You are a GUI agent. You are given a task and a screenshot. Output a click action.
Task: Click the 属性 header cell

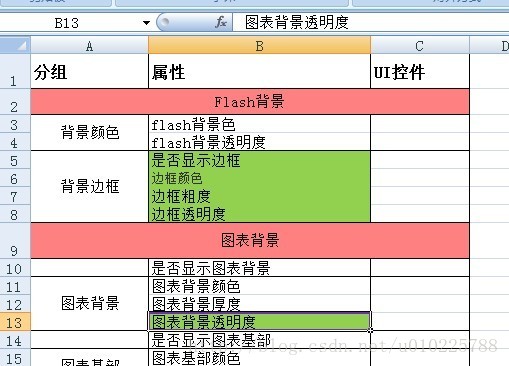[259, 71]
